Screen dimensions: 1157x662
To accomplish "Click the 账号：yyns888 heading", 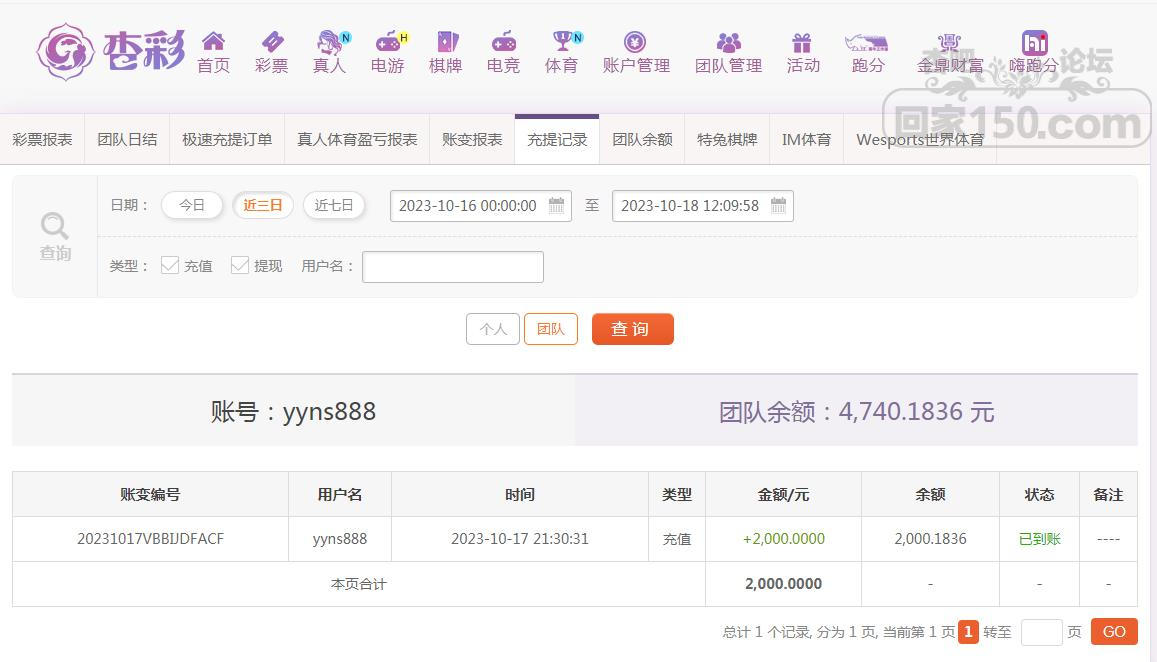I will coord(293,411).
